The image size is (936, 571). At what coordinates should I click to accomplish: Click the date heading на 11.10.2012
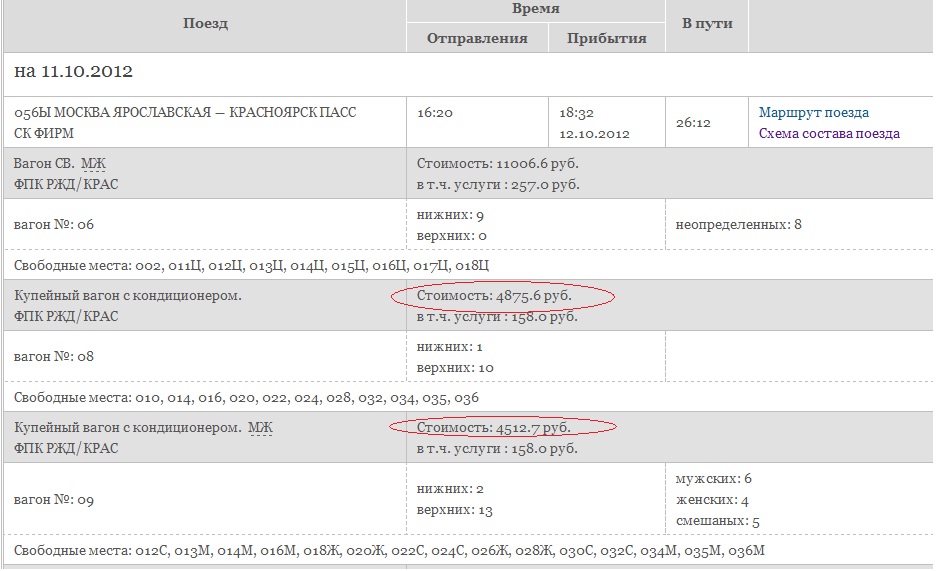pos(73,72)
